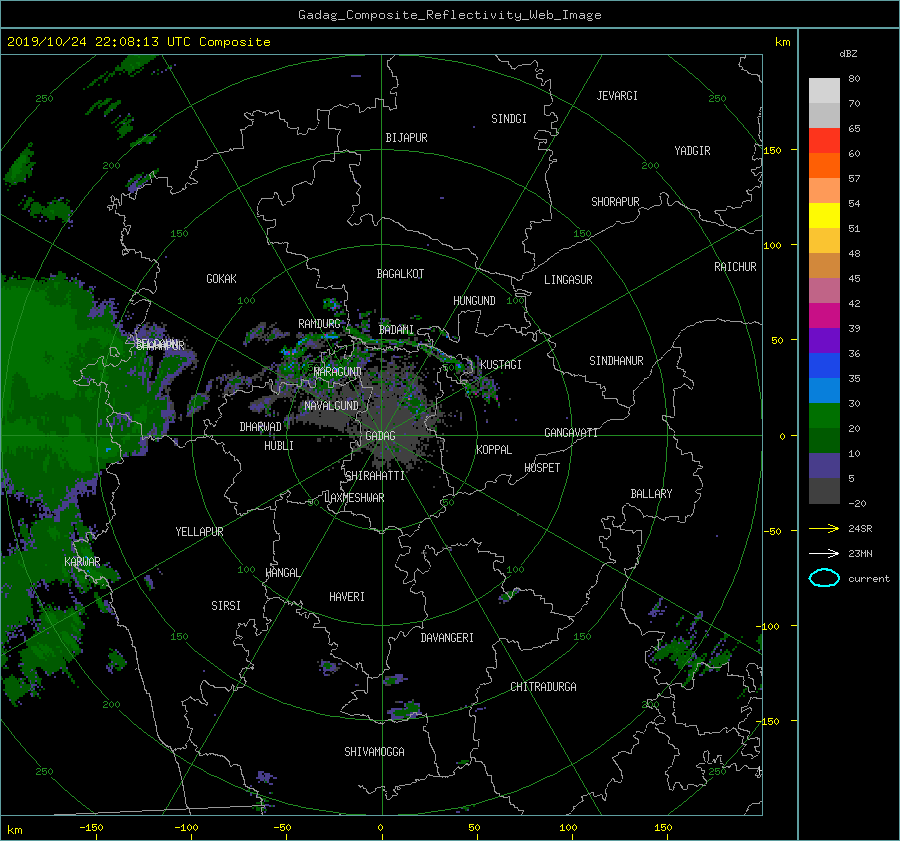The image size is (900, 841).
Task: Click the yellow 54 dBZ color swatch
Action: pos(824,215)
